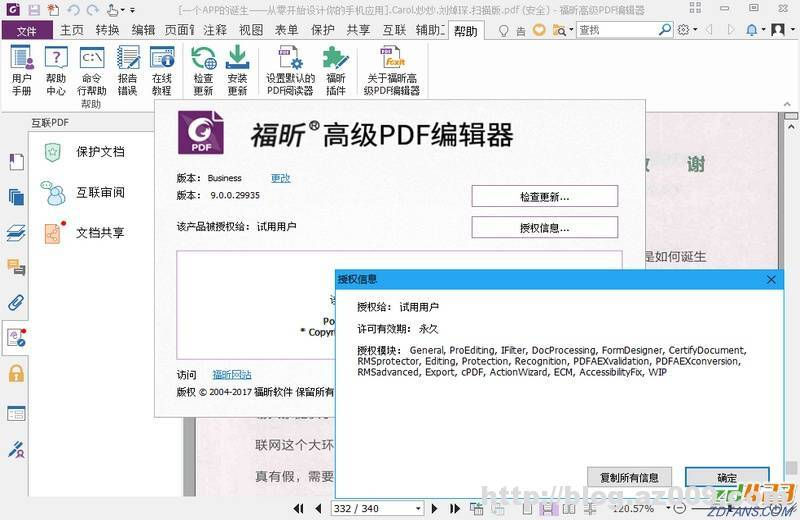Open the 120.57% zoom level dropdown
The height and width of the screenshot is (520, 800).
pyautogui.click(x=668, y=508)
